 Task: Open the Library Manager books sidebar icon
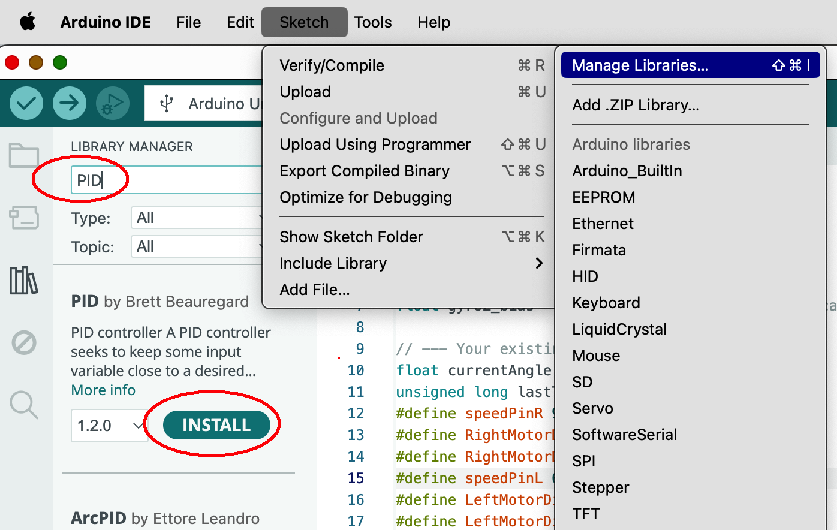point(23,280)
